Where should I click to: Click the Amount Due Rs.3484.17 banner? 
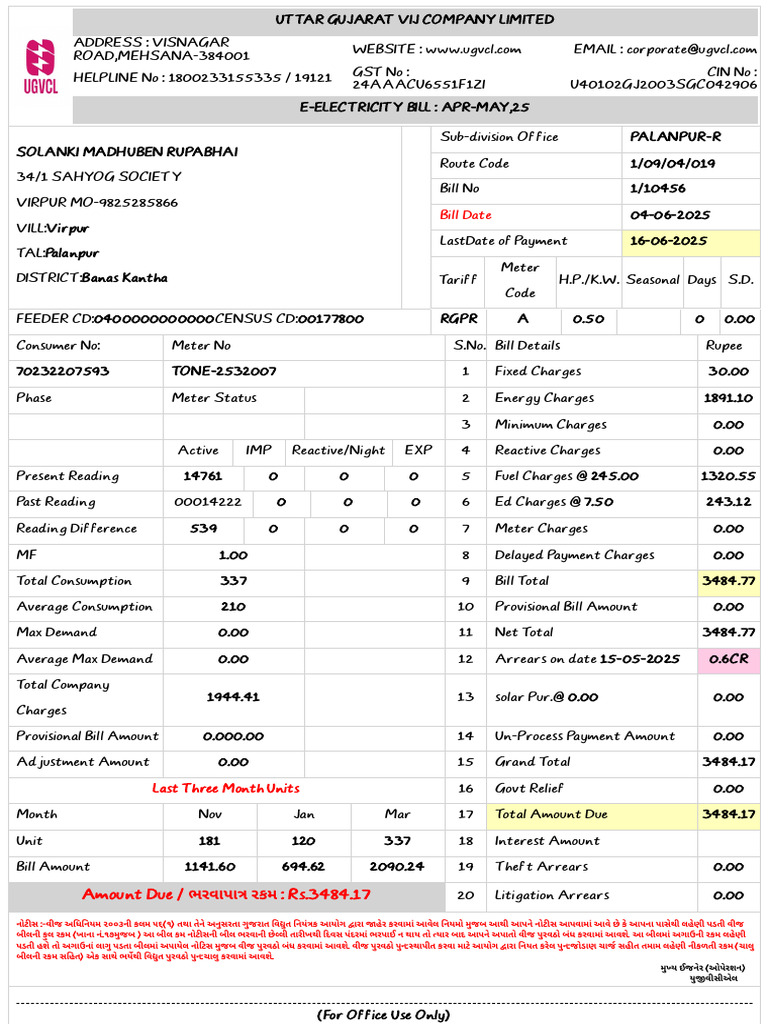click(x=227, y=895)
